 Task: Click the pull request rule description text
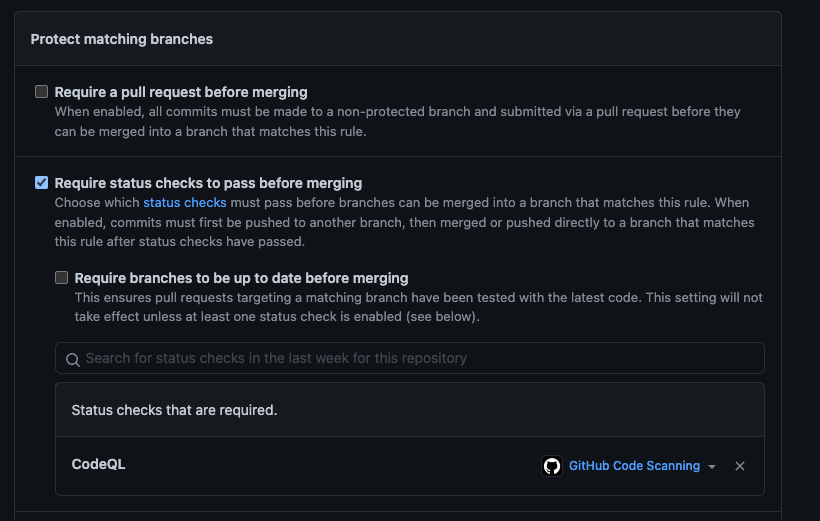pos(397,121)
